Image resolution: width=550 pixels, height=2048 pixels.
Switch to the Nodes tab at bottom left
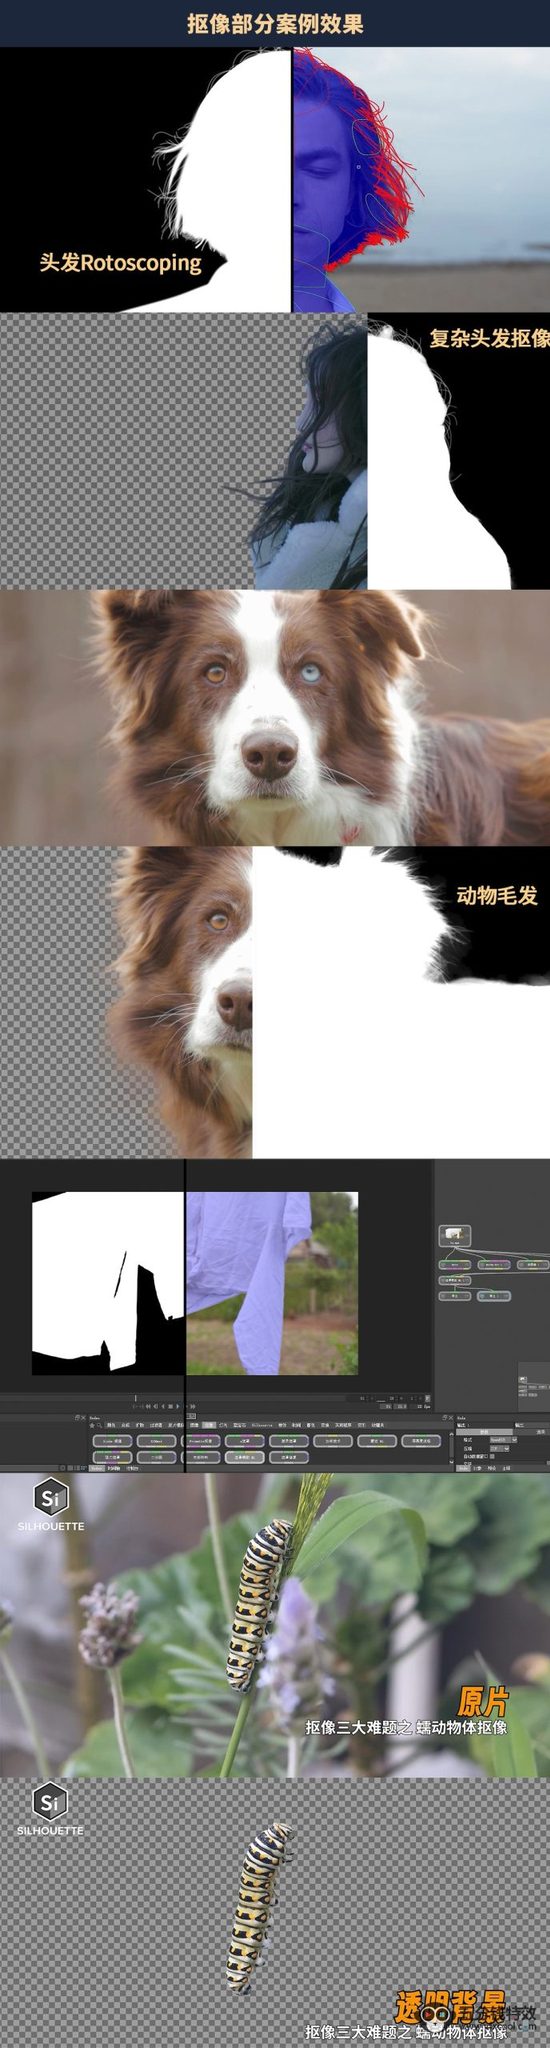click(97, 1468)
